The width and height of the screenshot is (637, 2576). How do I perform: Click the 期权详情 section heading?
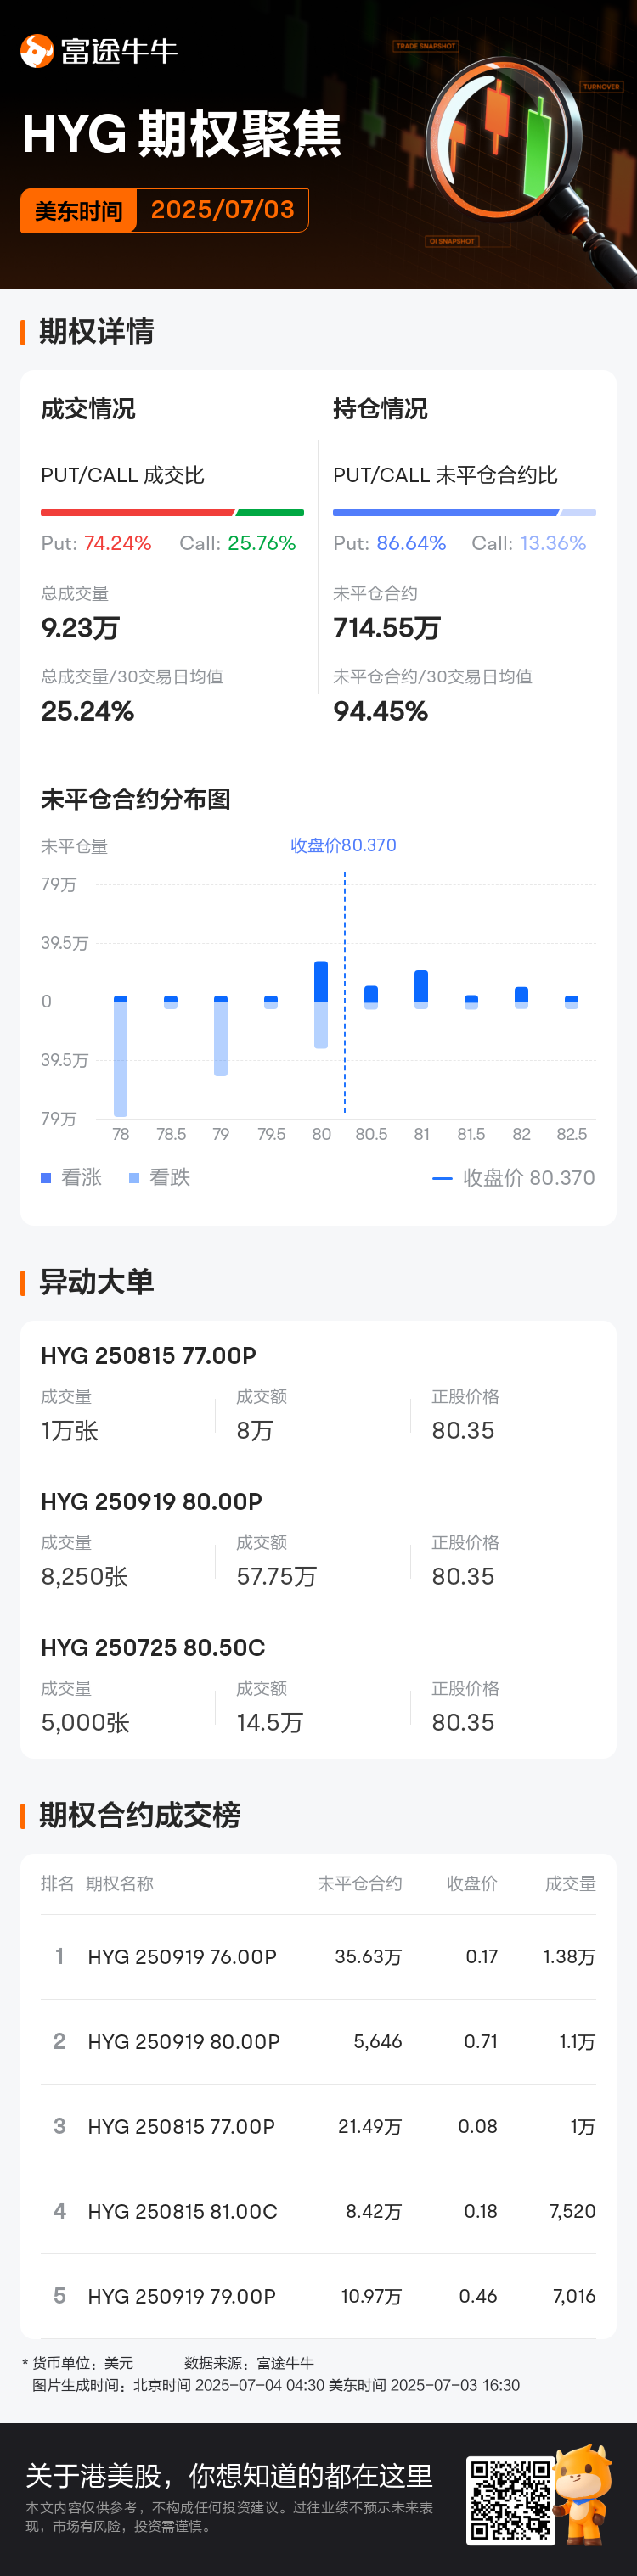(96, 332)
